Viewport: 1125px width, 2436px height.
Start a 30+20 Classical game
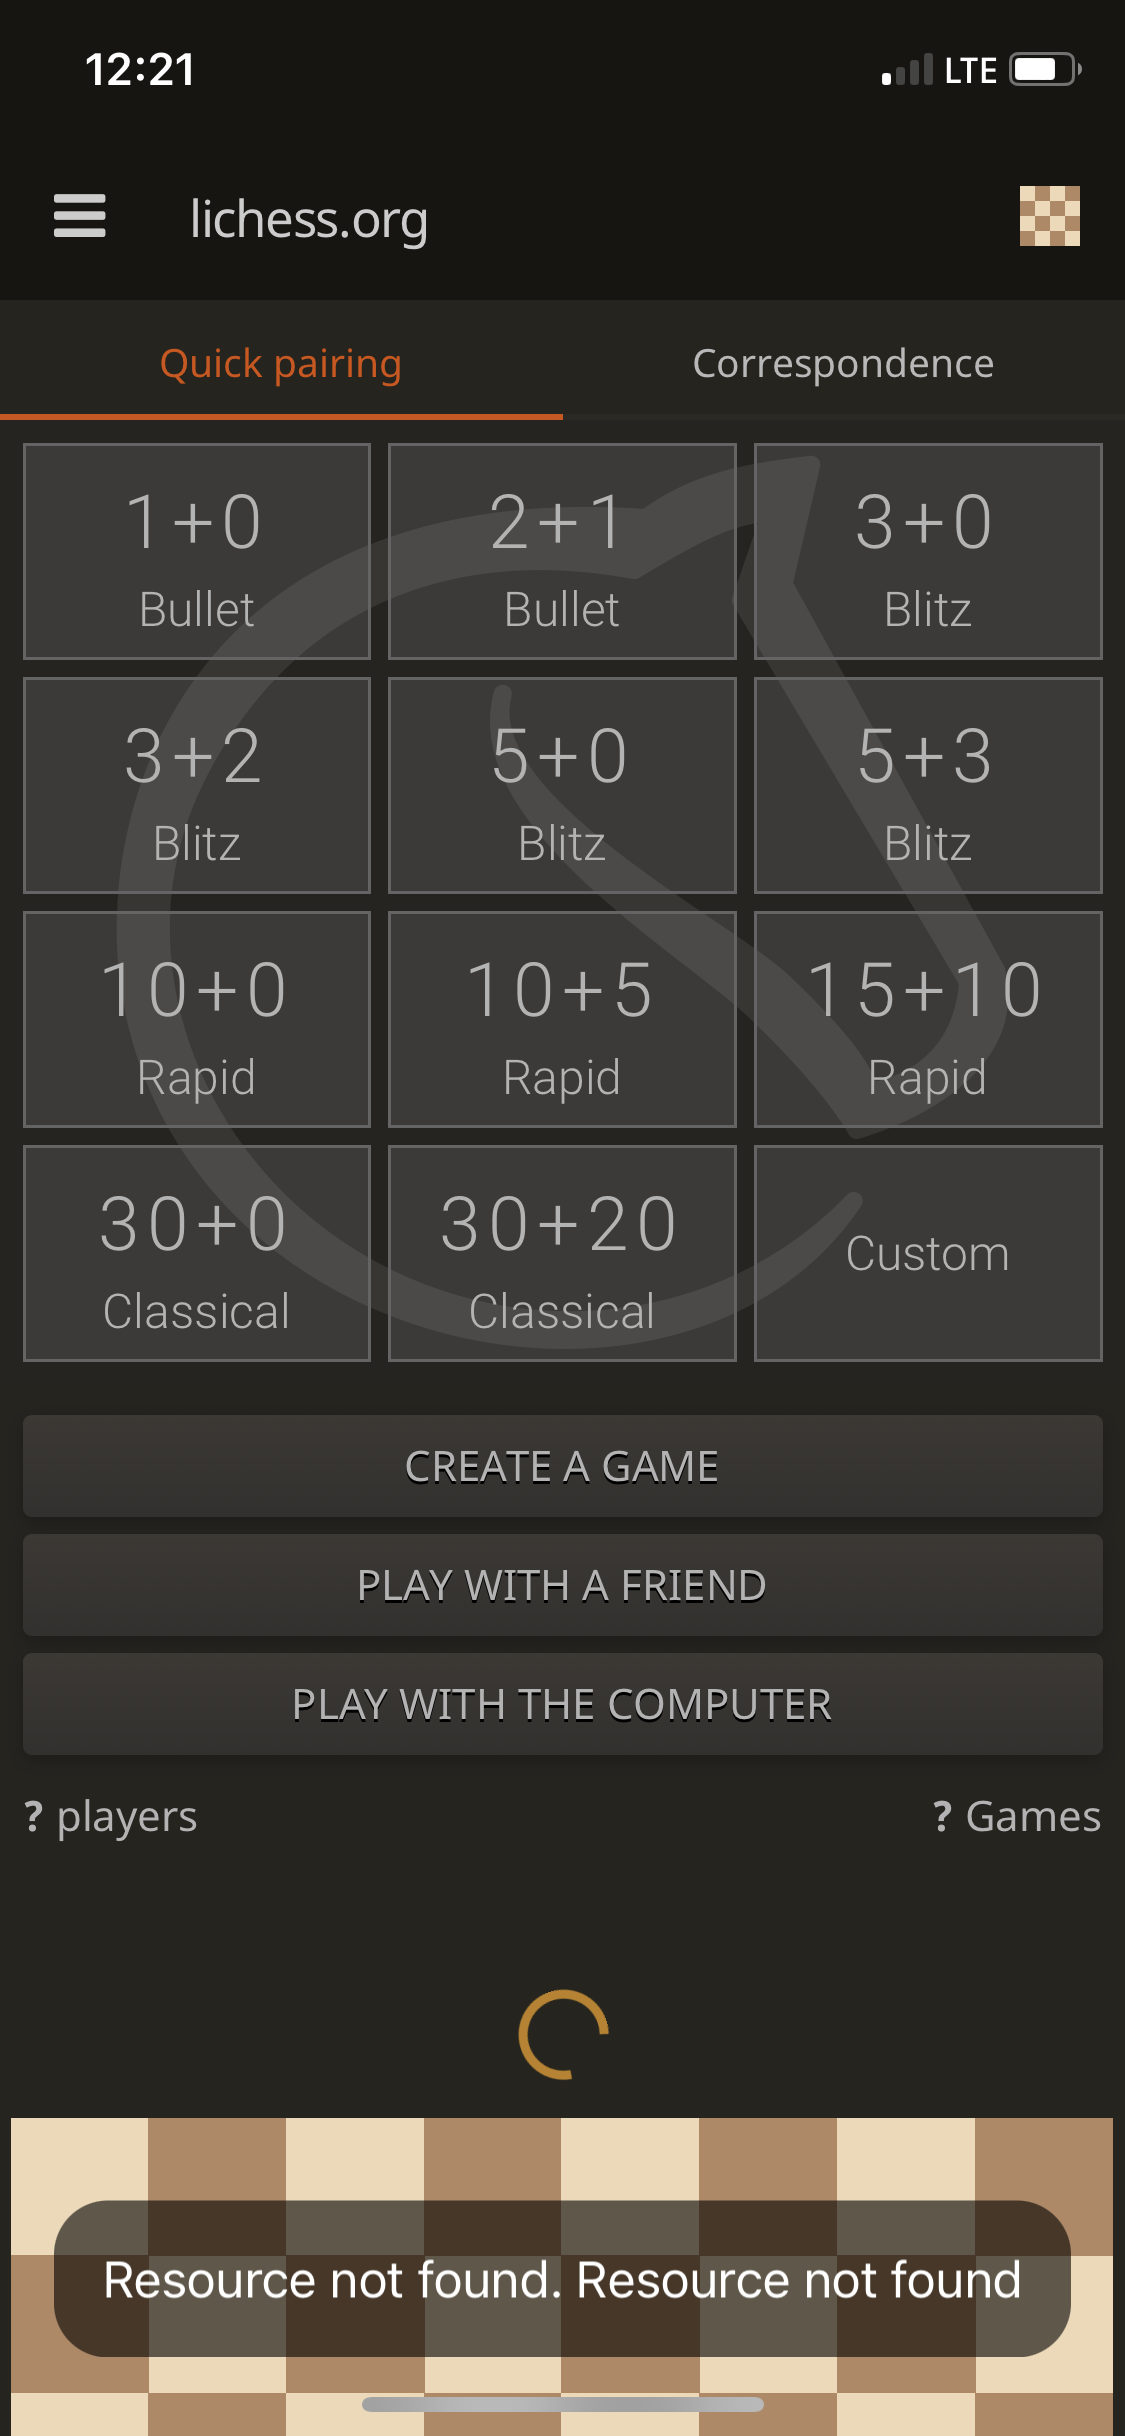click(562, 1252)
